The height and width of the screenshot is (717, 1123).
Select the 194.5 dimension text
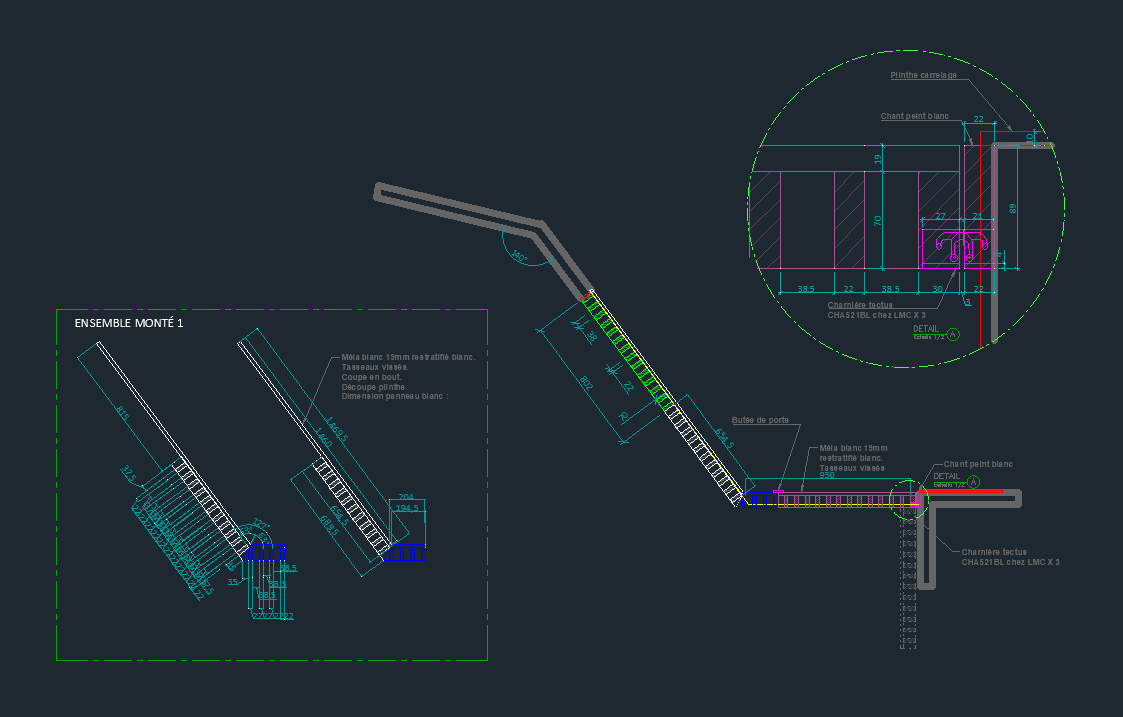(x=407, y=509)
